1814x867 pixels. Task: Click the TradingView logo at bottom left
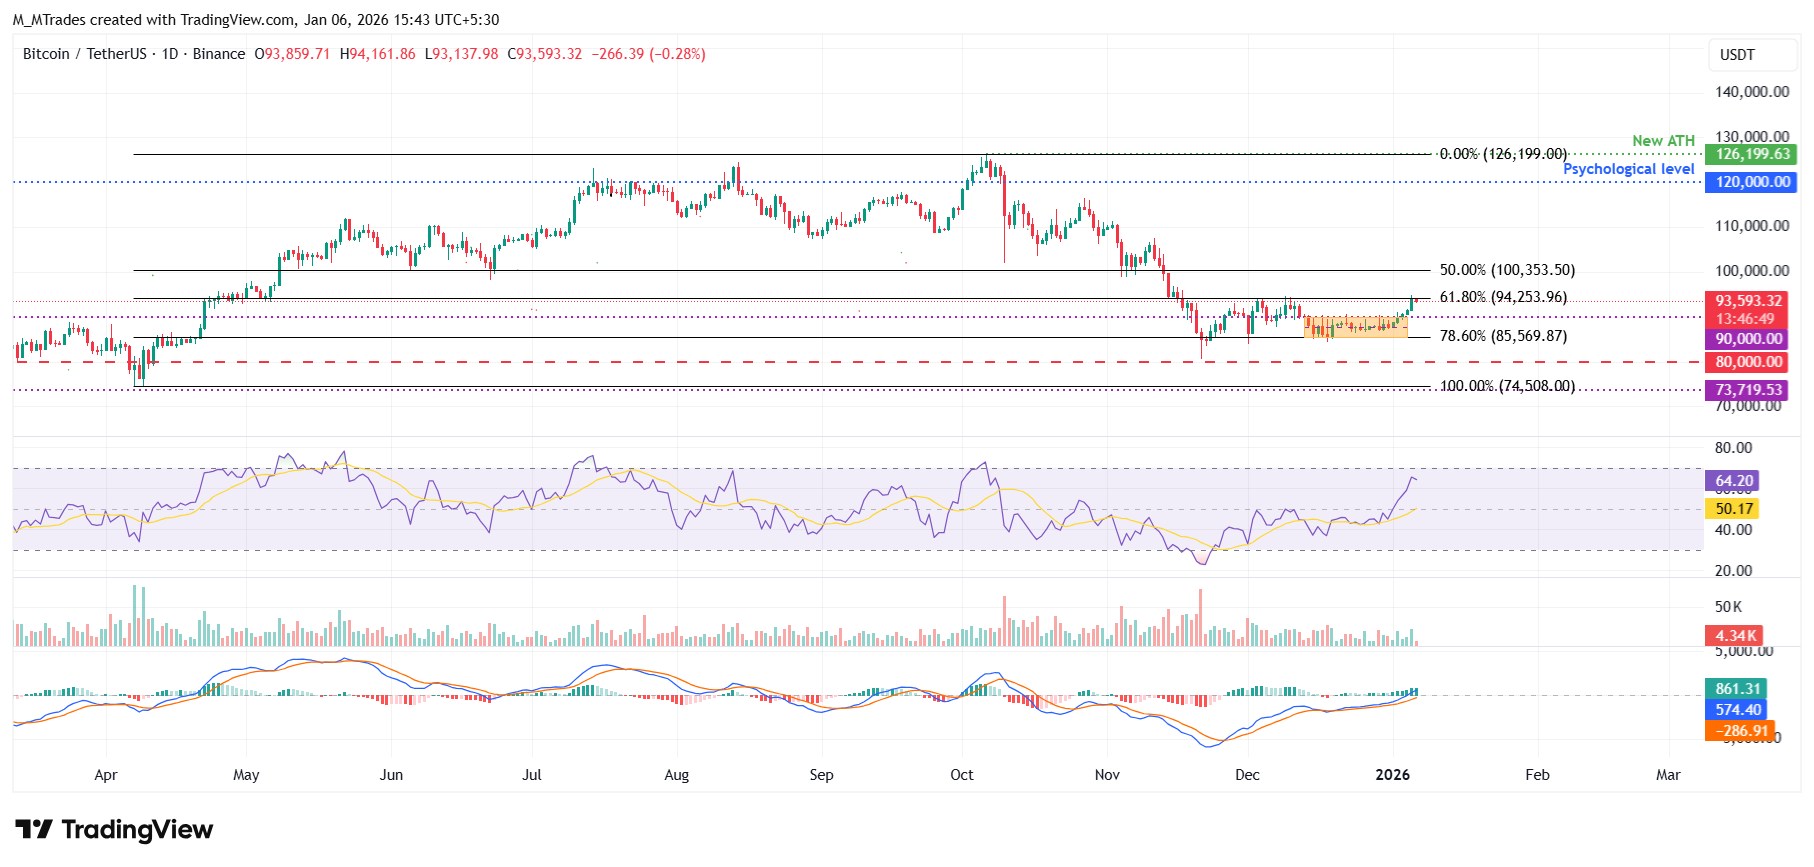pos(114,830)
